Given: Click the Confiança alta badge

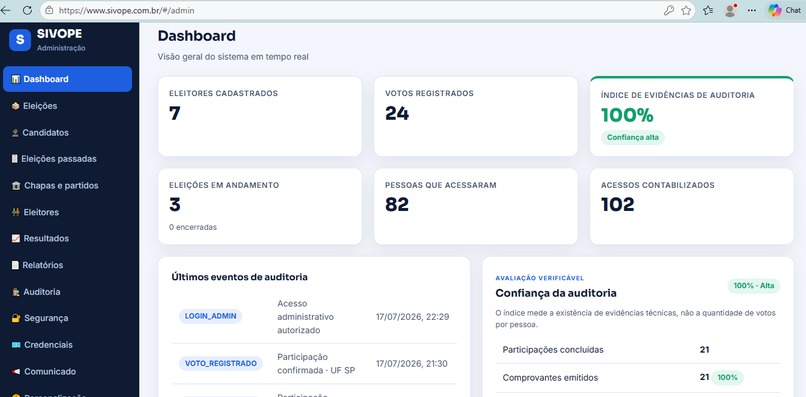Looking at the screenshot, I should (x=633, y=137).
